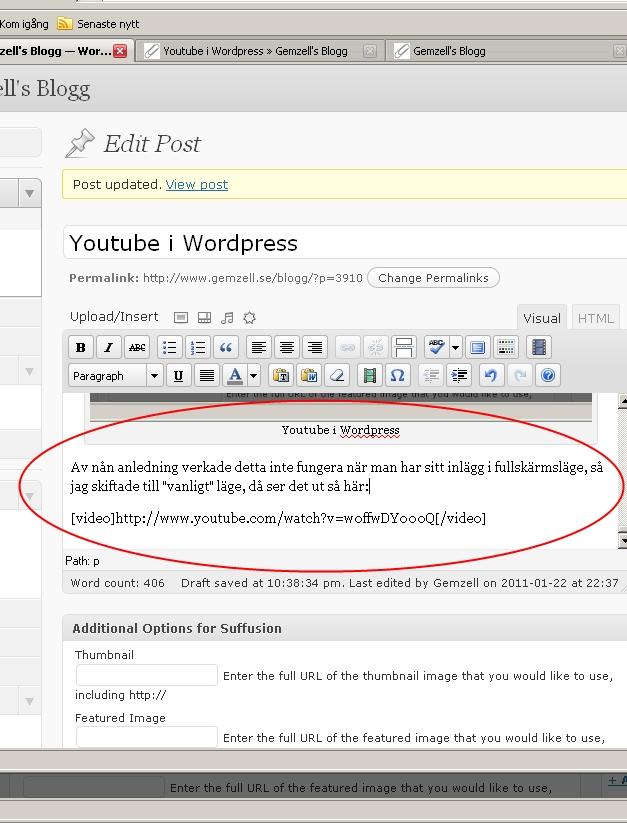Screen dimensions: 627x823
Task: Click the post title field
Action: [345, 243]
